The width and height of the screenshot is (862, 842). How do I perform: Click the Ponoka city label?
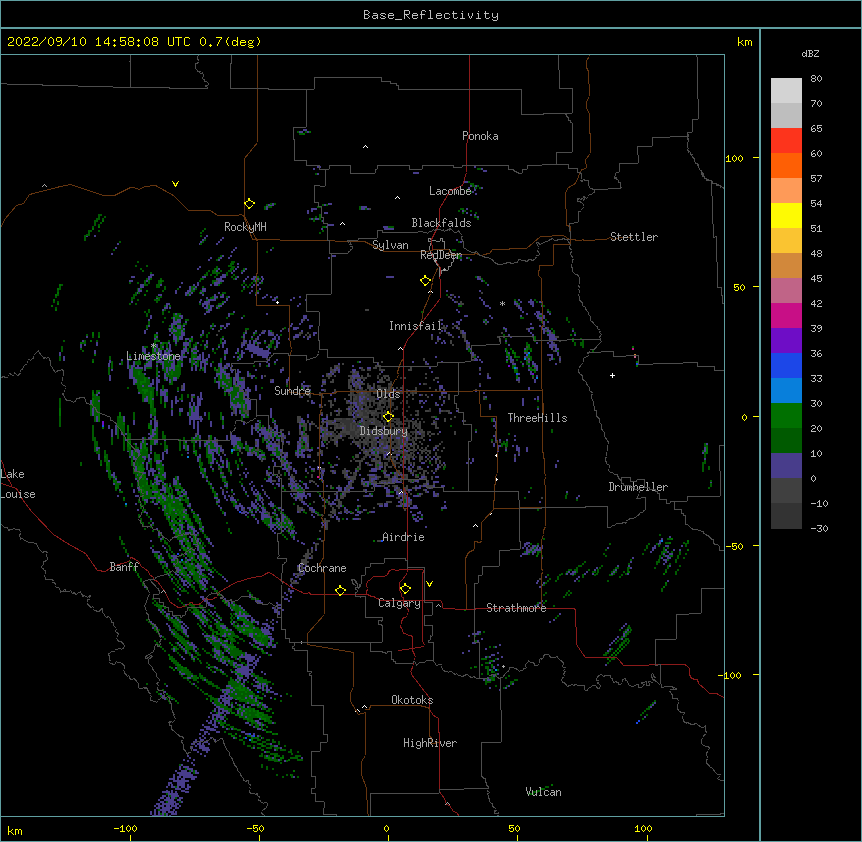tap(480, 136)
